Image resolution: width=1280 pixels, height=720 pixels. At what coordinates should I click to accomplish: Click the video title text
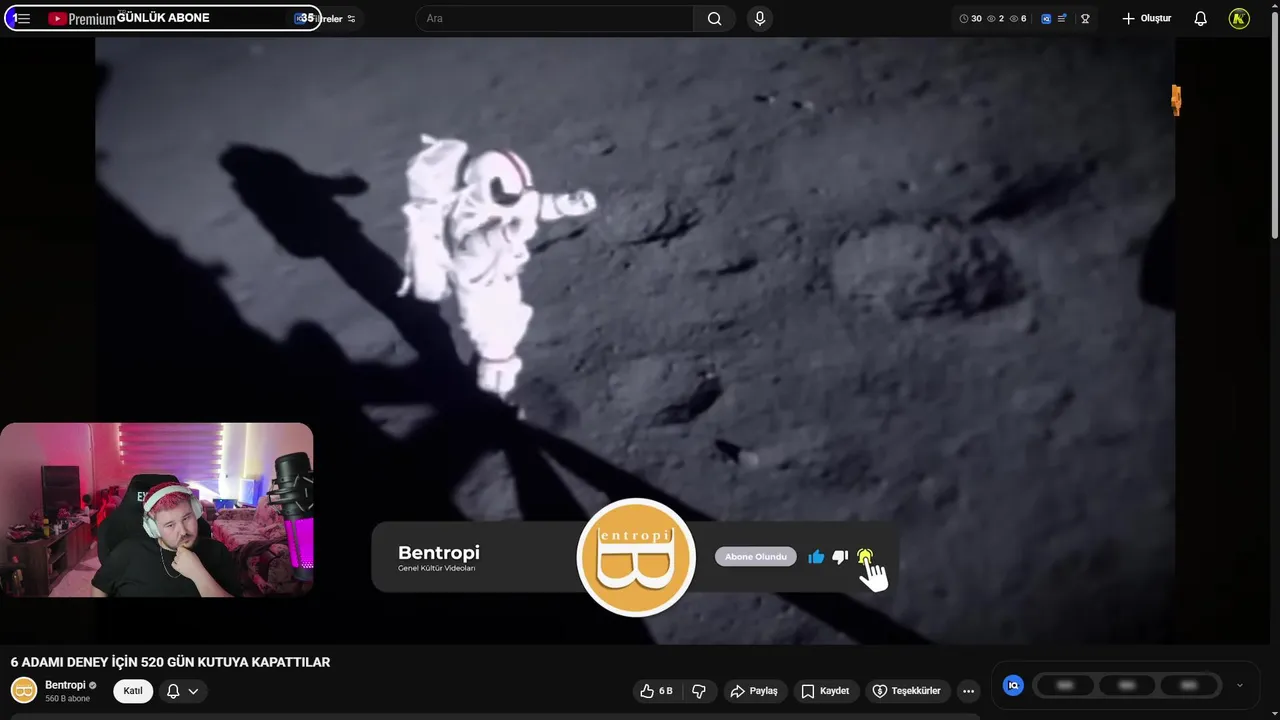point(170,662)
